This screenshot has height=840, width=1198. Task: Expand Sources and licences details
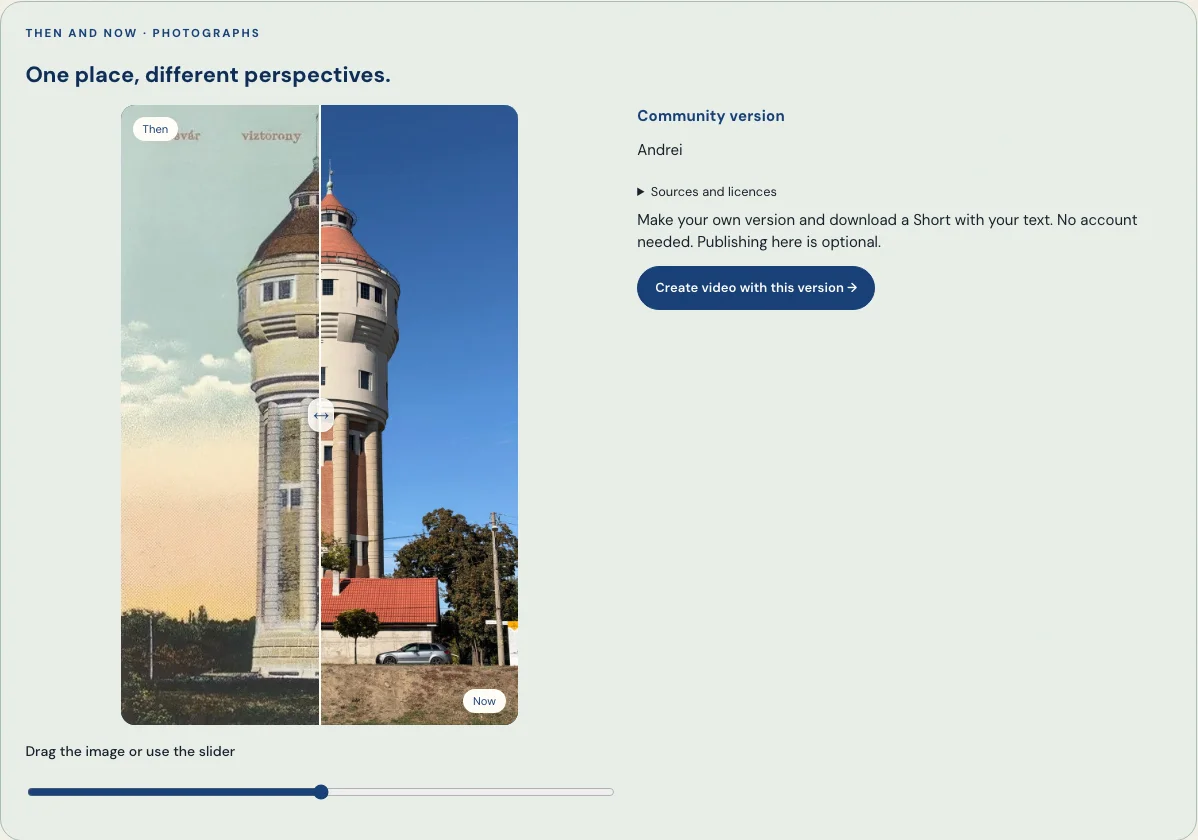pyautogui.click(x=707, y=192)
